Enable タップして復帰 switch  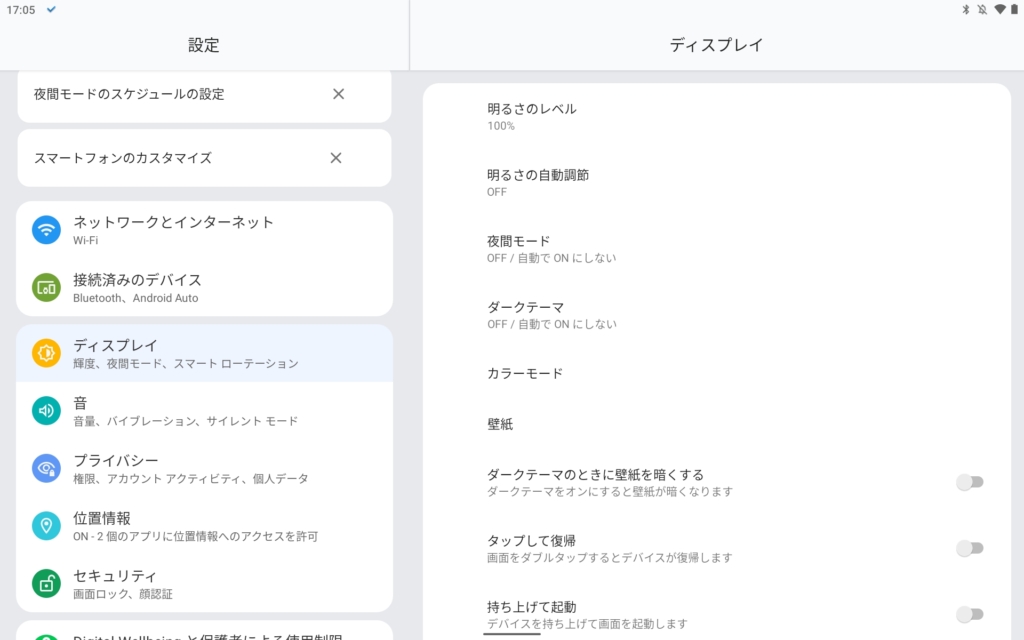pyautogui.click(x=969, y=548)
